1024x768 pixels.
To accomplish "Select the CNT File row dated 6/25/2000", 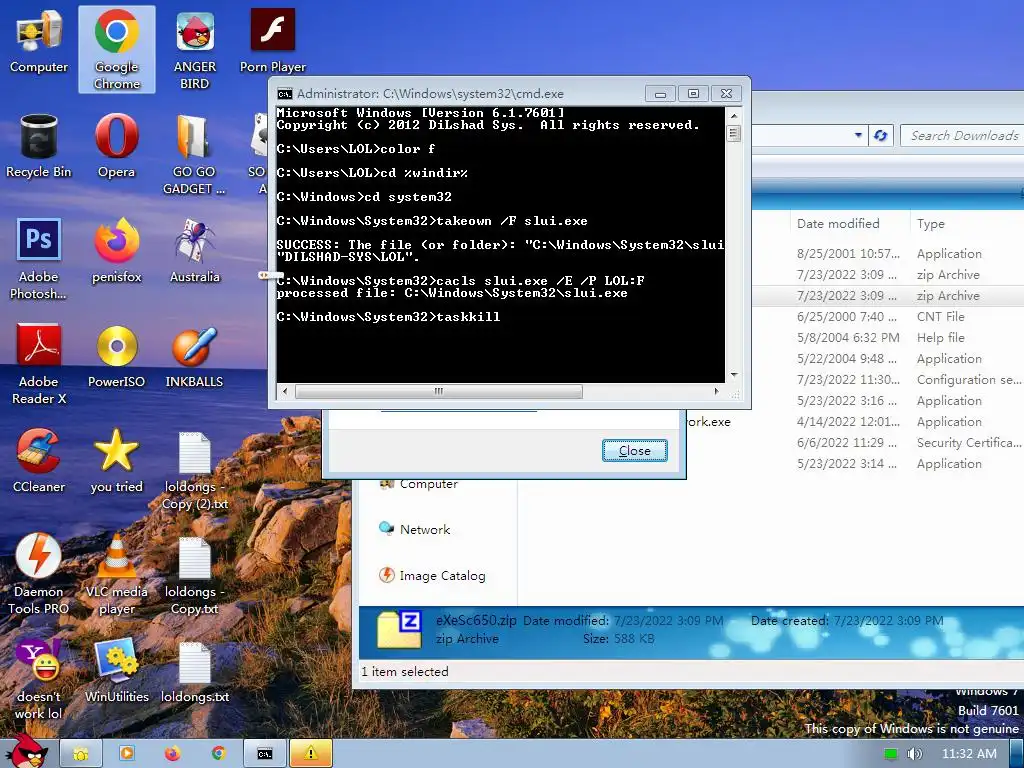I will point(888,317).
